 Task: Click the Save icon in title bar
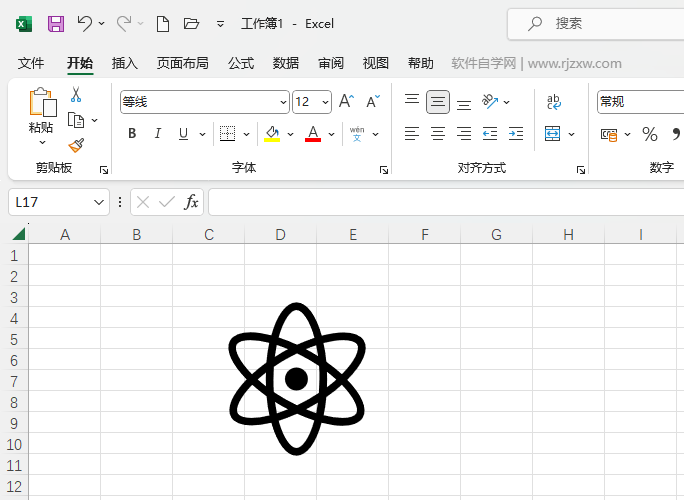[x=56, y=24]
